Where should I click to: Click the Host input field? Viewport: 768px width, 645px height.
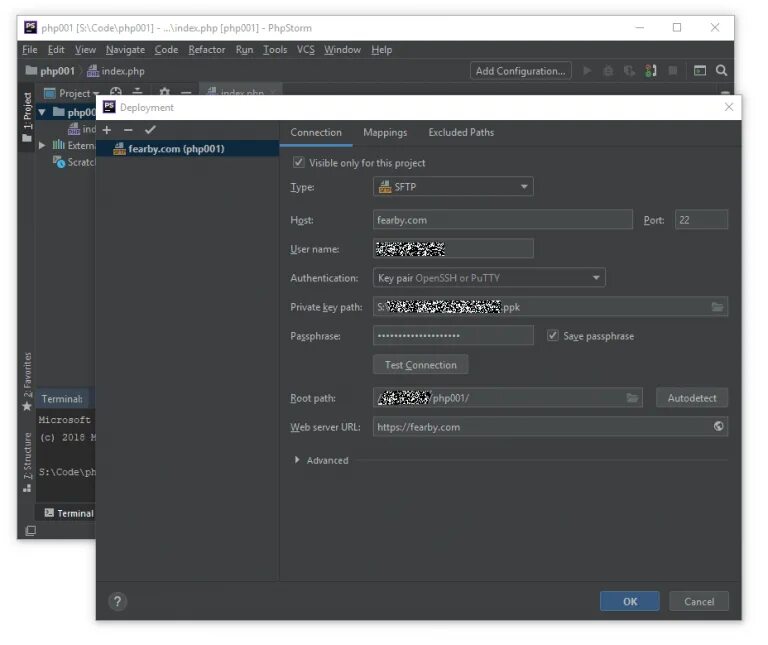point(503,219)
